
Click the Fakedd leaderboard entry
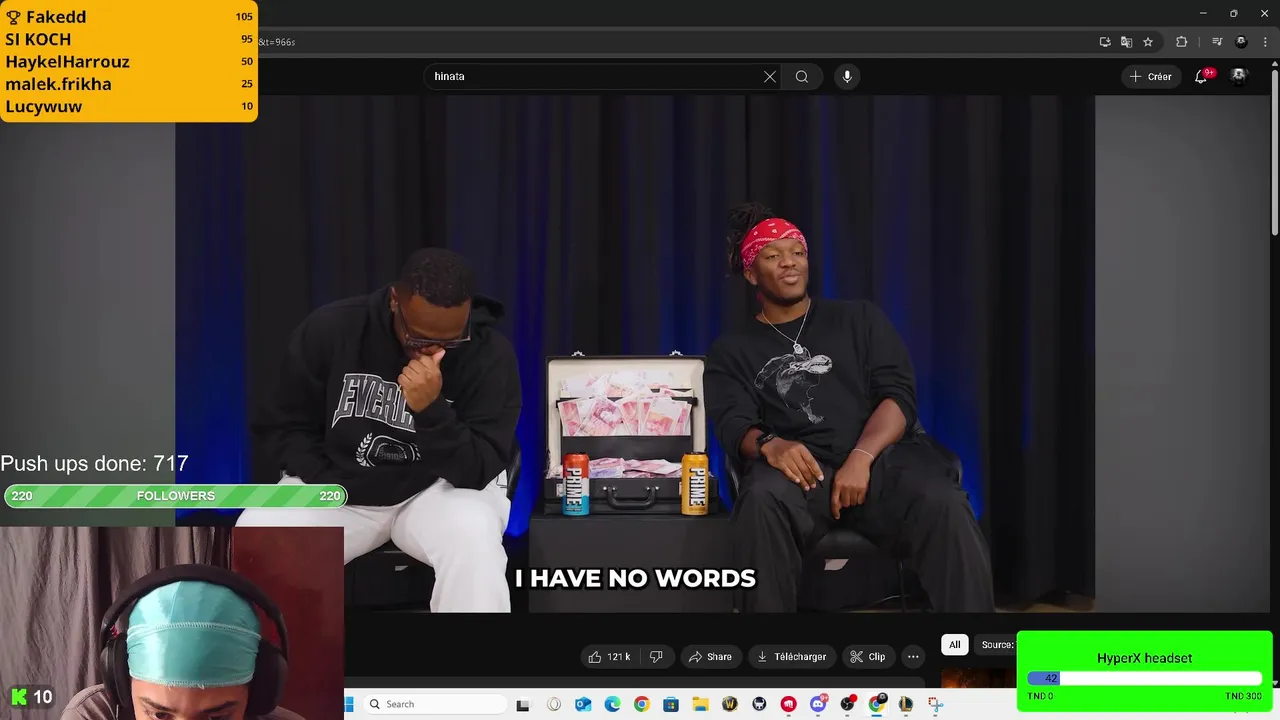129,17
